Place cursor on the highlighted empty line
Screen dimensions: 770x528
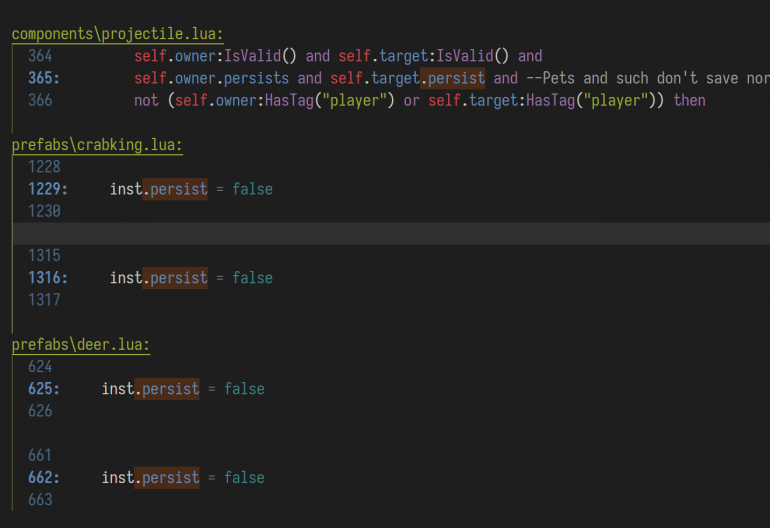tap(391, 234)
